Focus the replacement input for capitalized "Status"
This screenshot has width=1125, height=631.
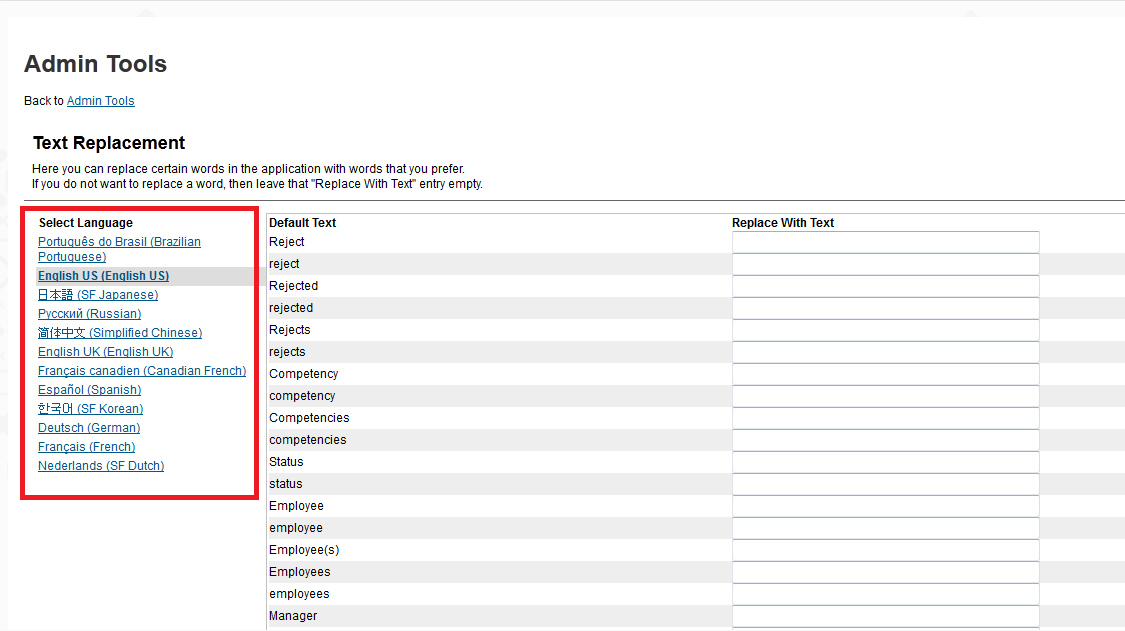[x=885, y=462]
